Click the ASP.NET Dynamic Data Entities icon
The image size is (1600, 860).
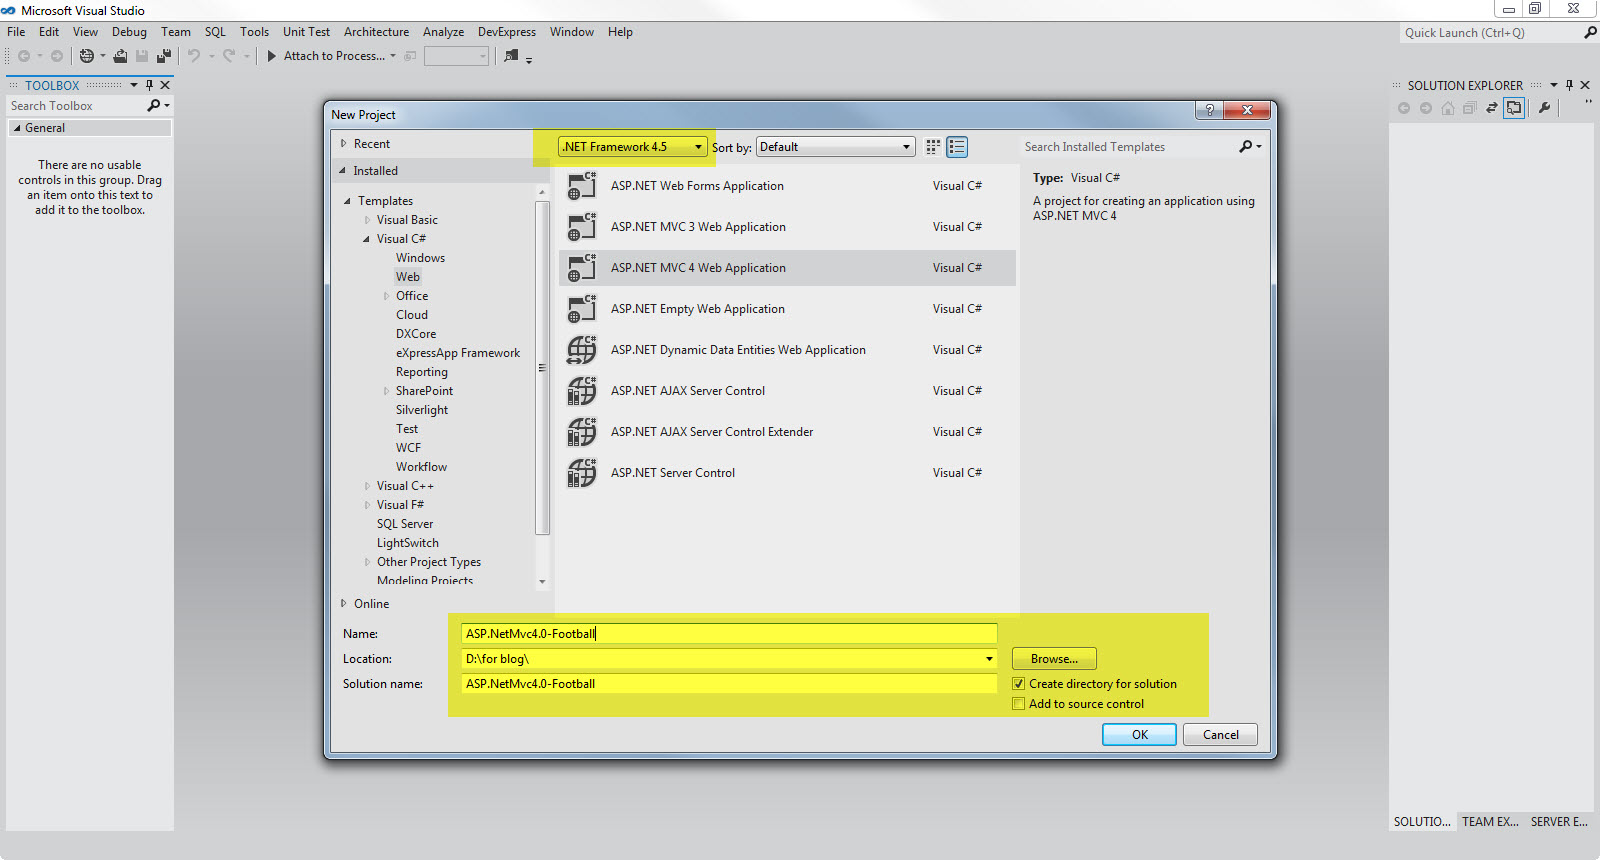click(x=581, y=350)
